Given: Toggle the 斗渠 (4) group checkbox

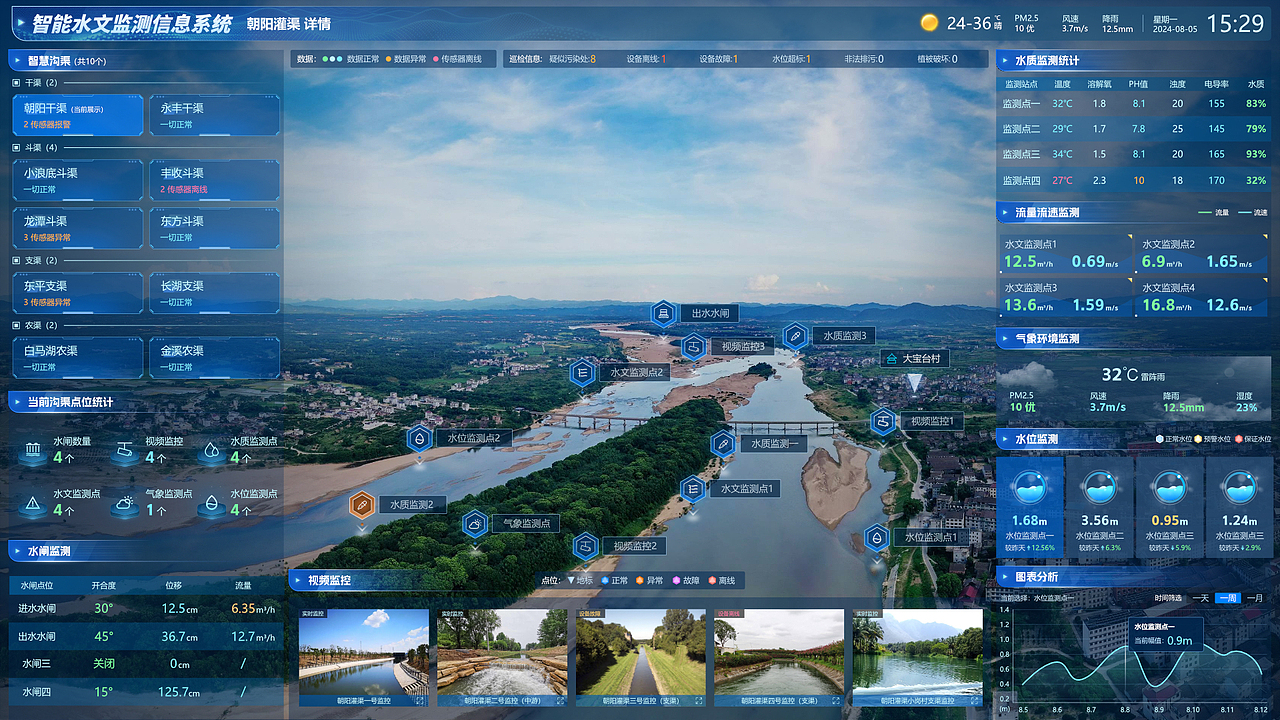Looking at the screenshot, I should pos(16,148).
